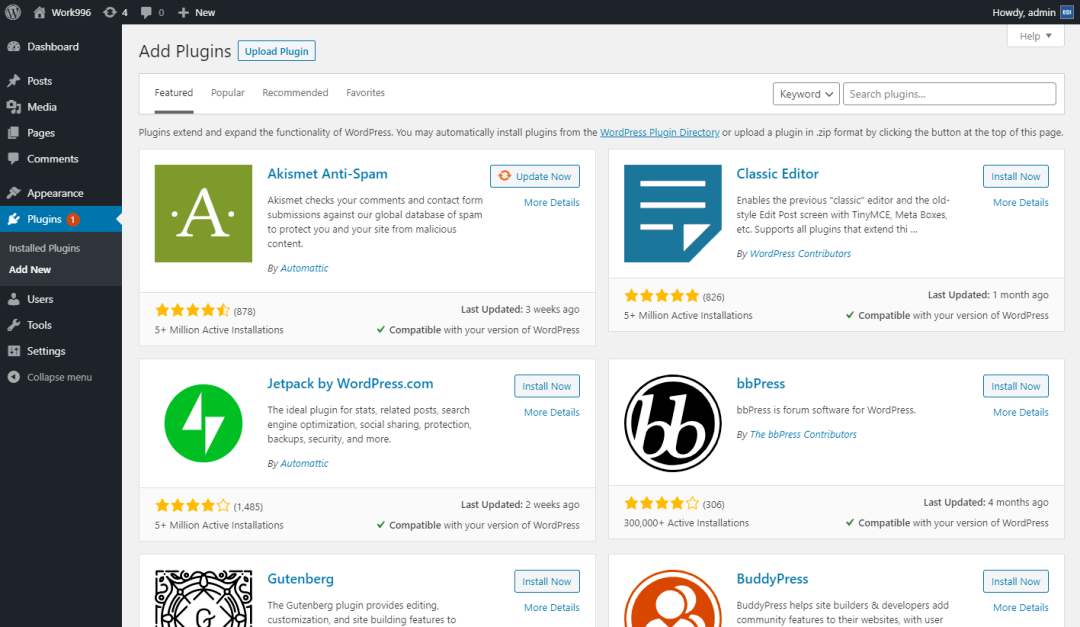Click the Jetpack lightning bolt logo

203,423
